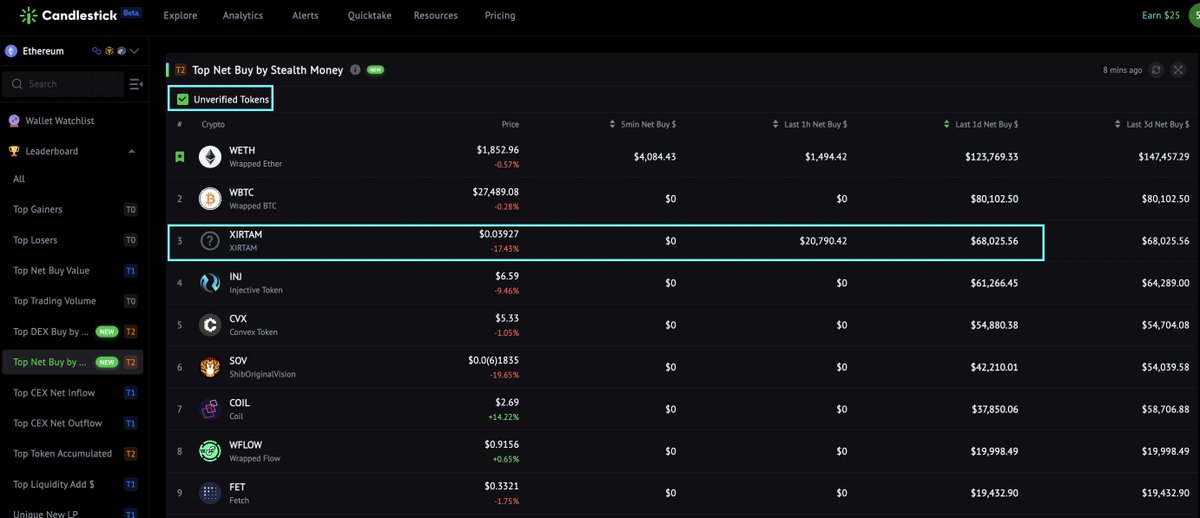Screen dimensions: 1200x518
Task: Open the Wrapped Ether token name
Action: point(254,164)
